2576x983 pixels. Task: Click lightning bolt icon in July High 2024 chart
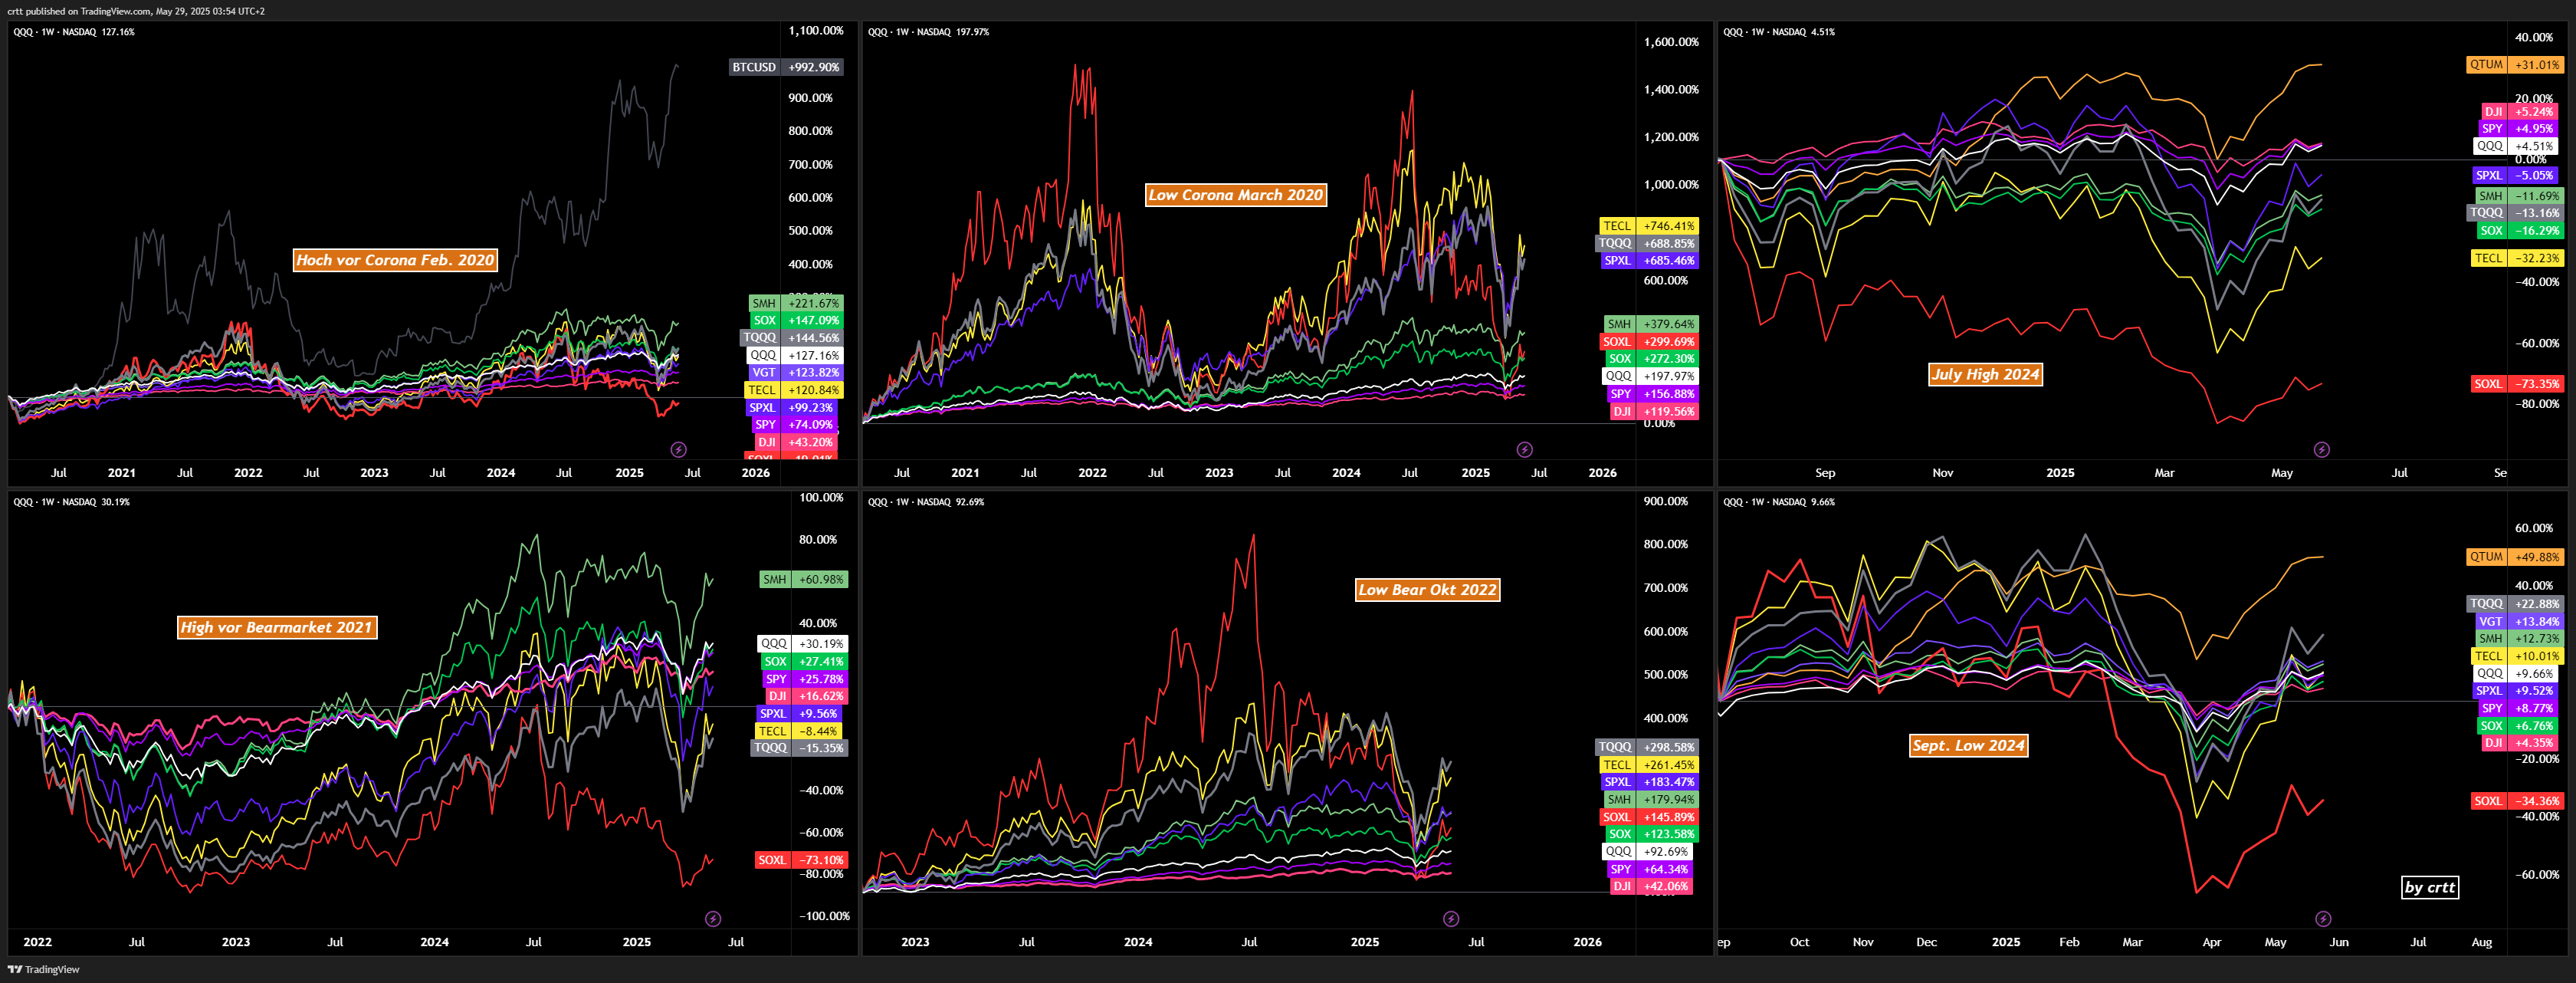point(2322,450)
